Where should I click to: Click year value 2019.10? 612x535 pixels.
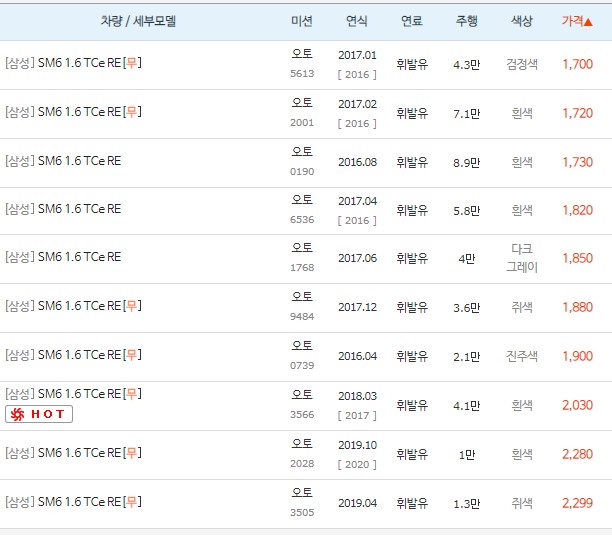point(358,445)
